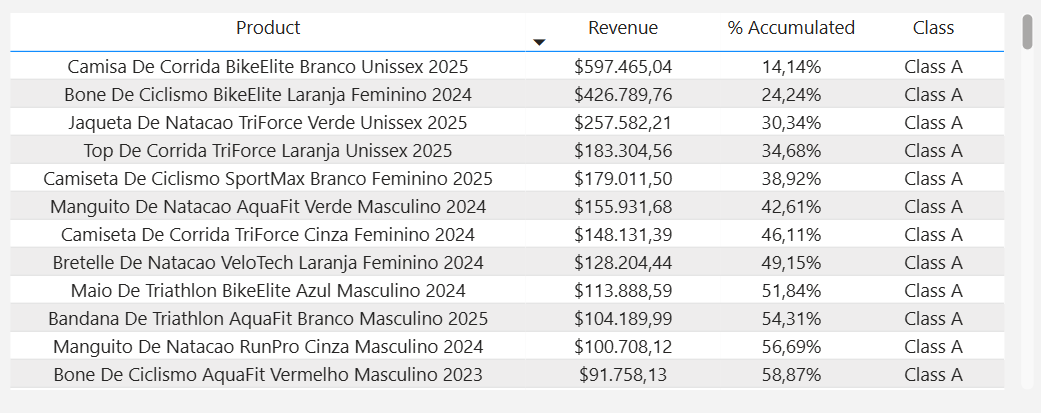Click the % Accumulated column header
1041x413 pixels.
[791, 28]
